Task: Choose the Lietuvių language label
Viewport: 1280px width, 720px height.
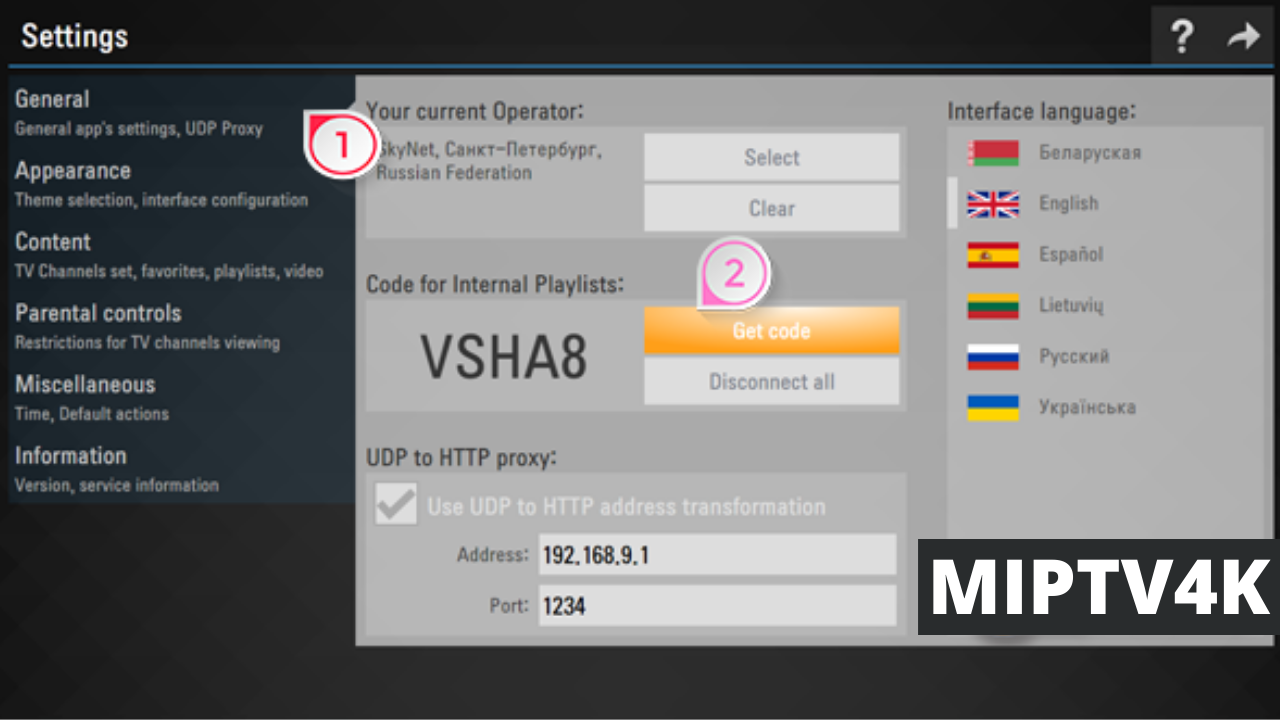Action: 1071,306
